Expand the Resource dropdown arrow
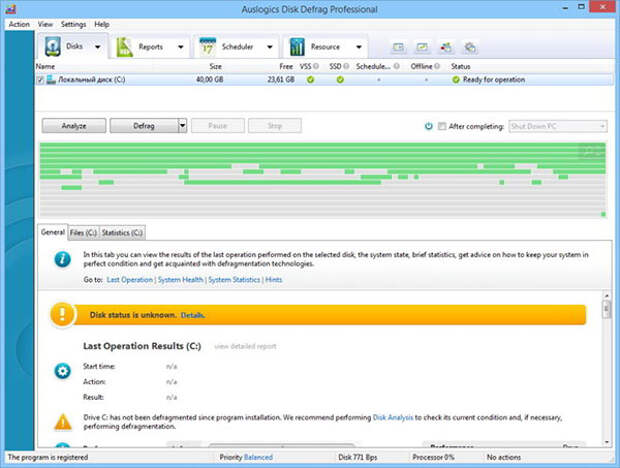This screenshot has height=468, width=620. pos(359,47)
